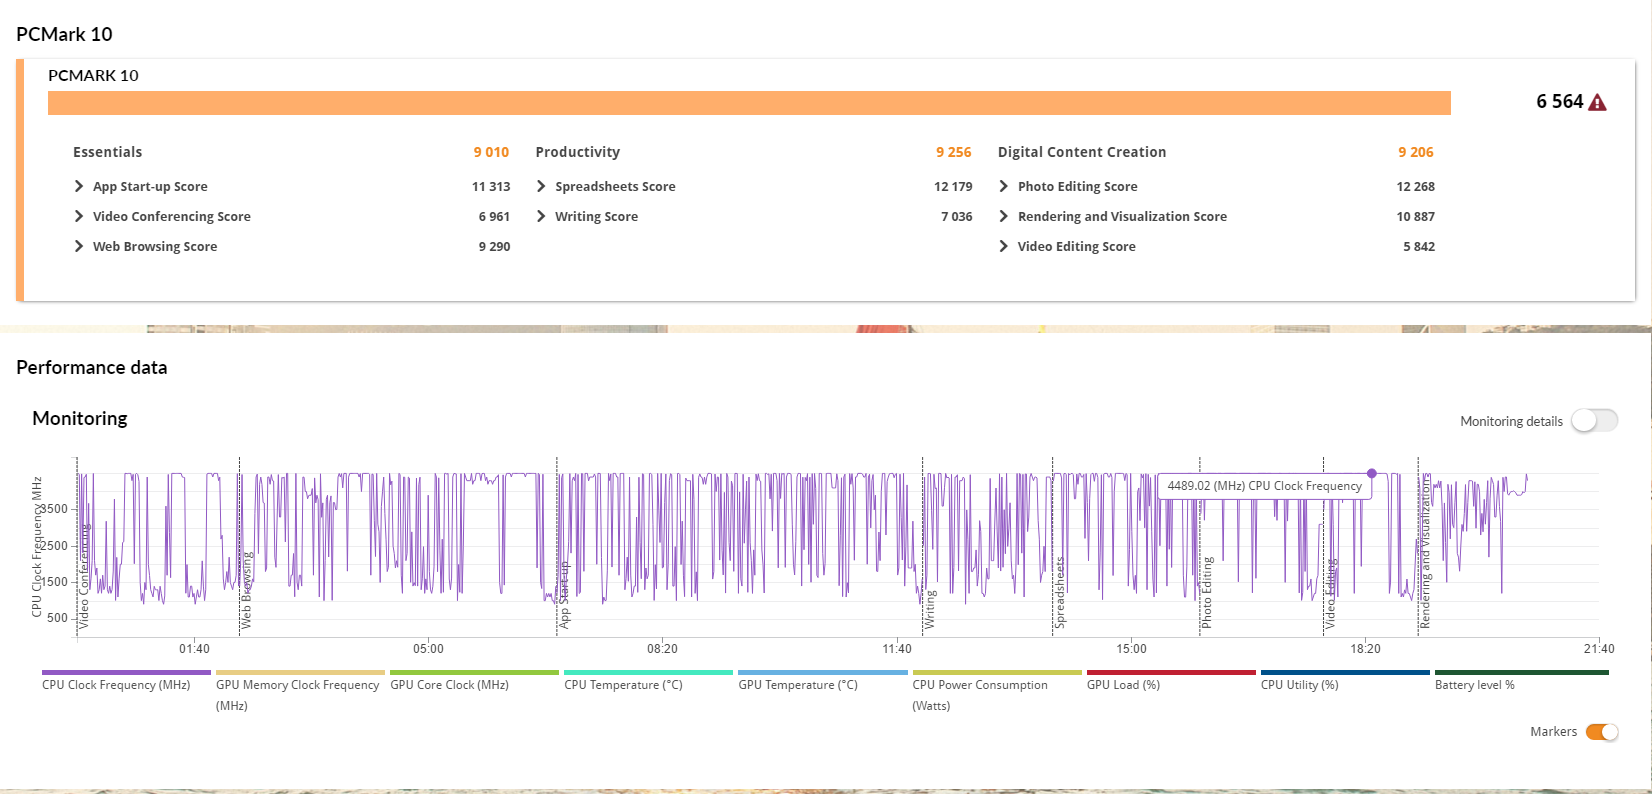The height and width of the screenshot is (794, 1652).
Task: Click the Photo Editing value 12 268
Action: (x=1416, y=186)
